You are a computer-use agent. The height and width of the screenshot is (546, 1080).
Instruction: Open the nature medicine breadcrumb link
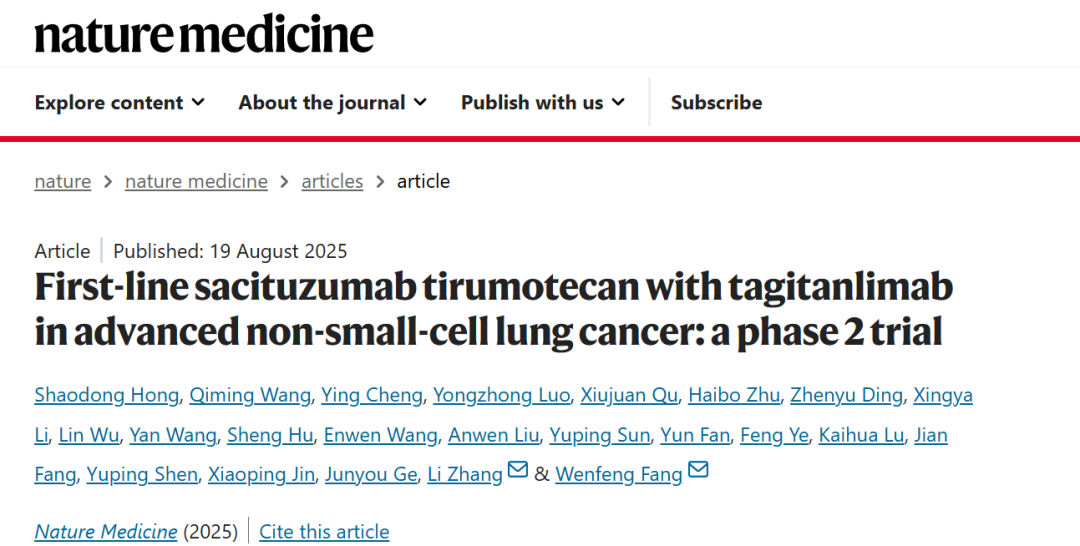pos(196,181)
